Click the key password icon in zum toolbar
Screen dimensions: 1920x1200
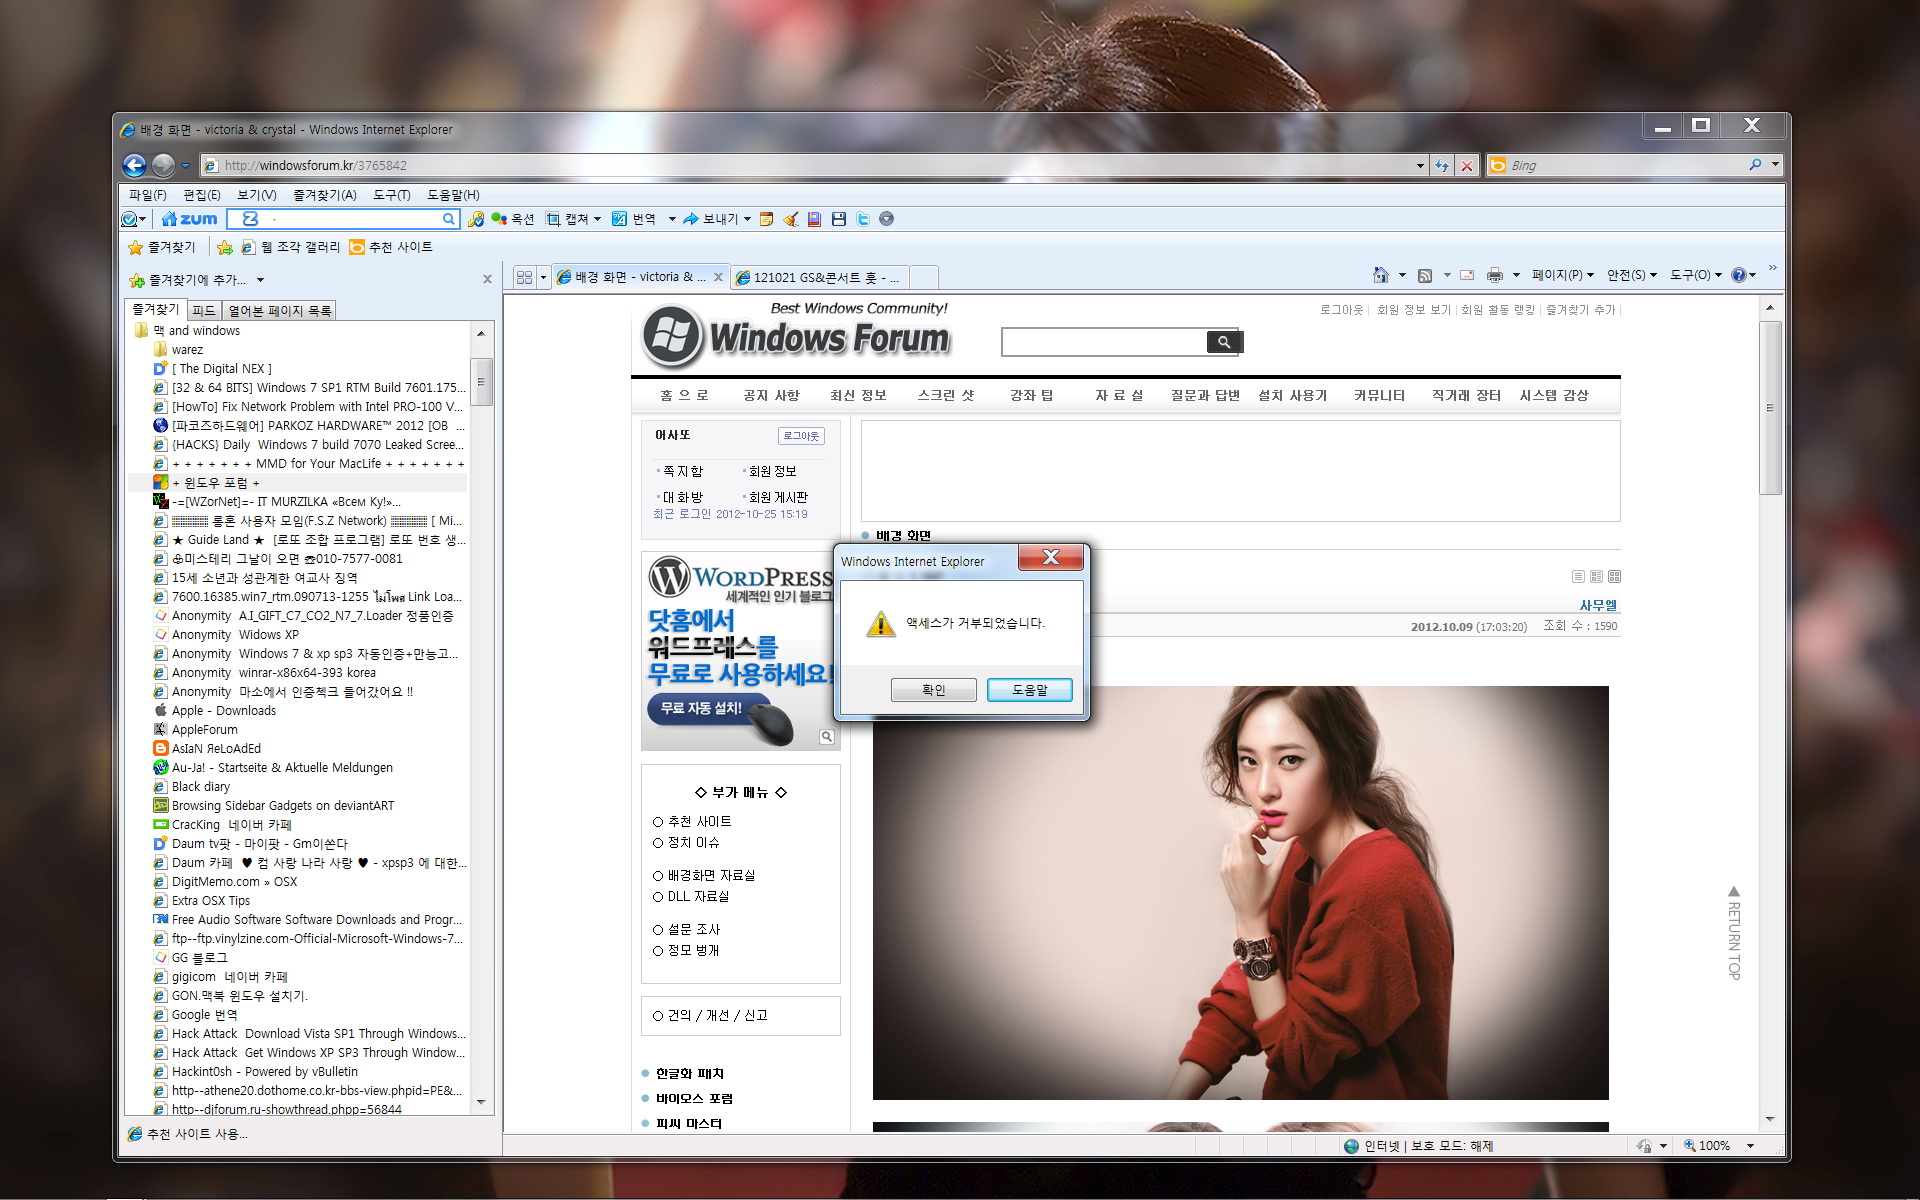476,219
